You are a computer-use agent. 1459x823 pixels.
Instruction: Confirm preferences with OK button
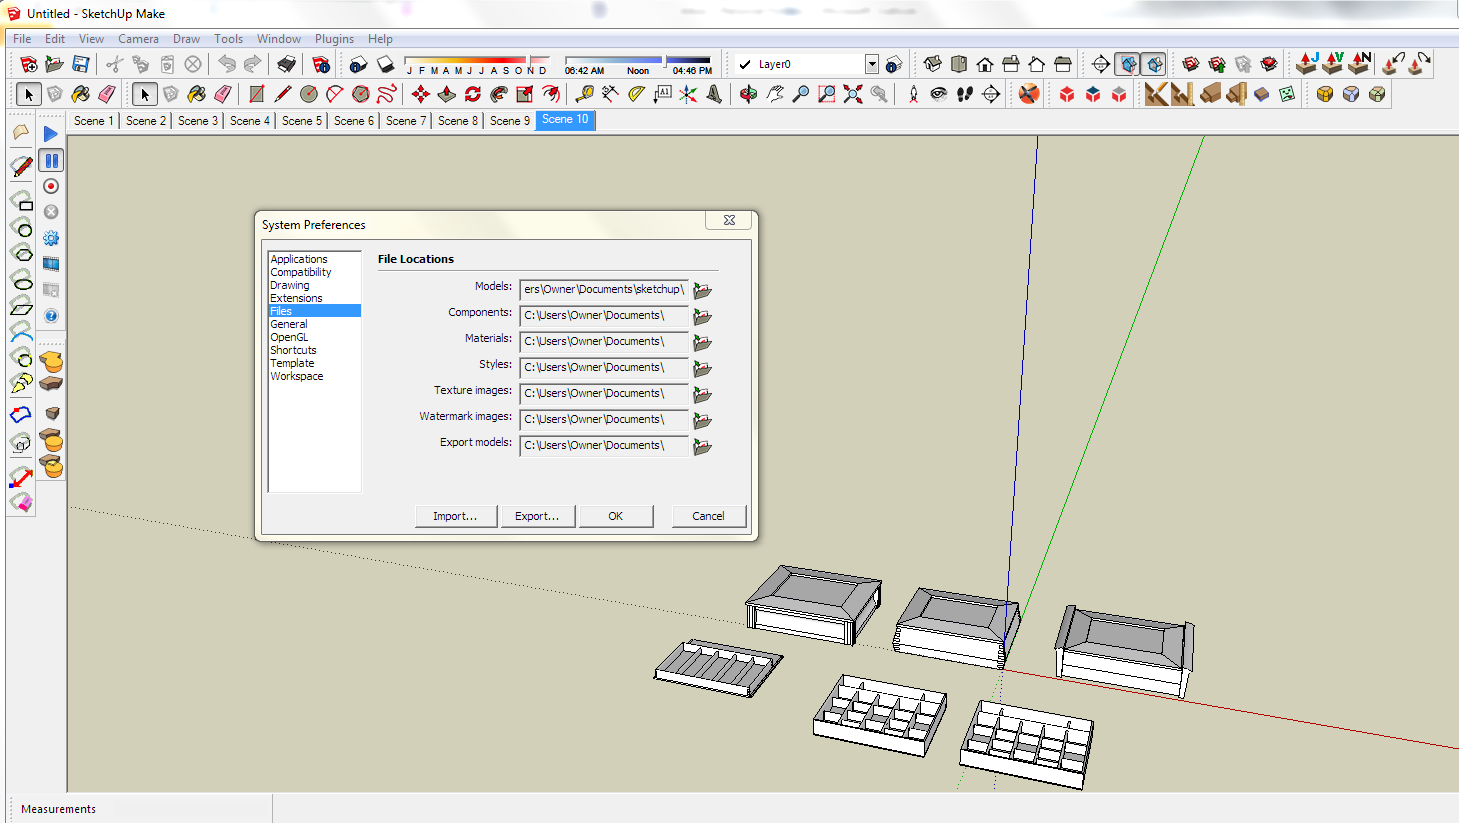click(x=615, y=516)
